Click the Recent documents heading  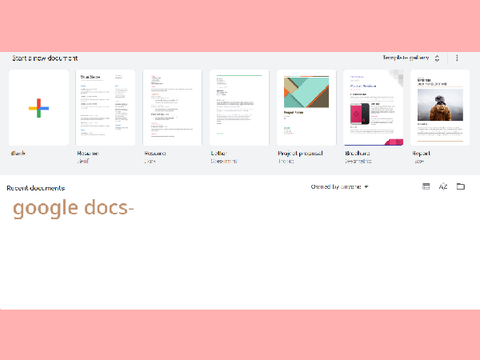(36, 188)
